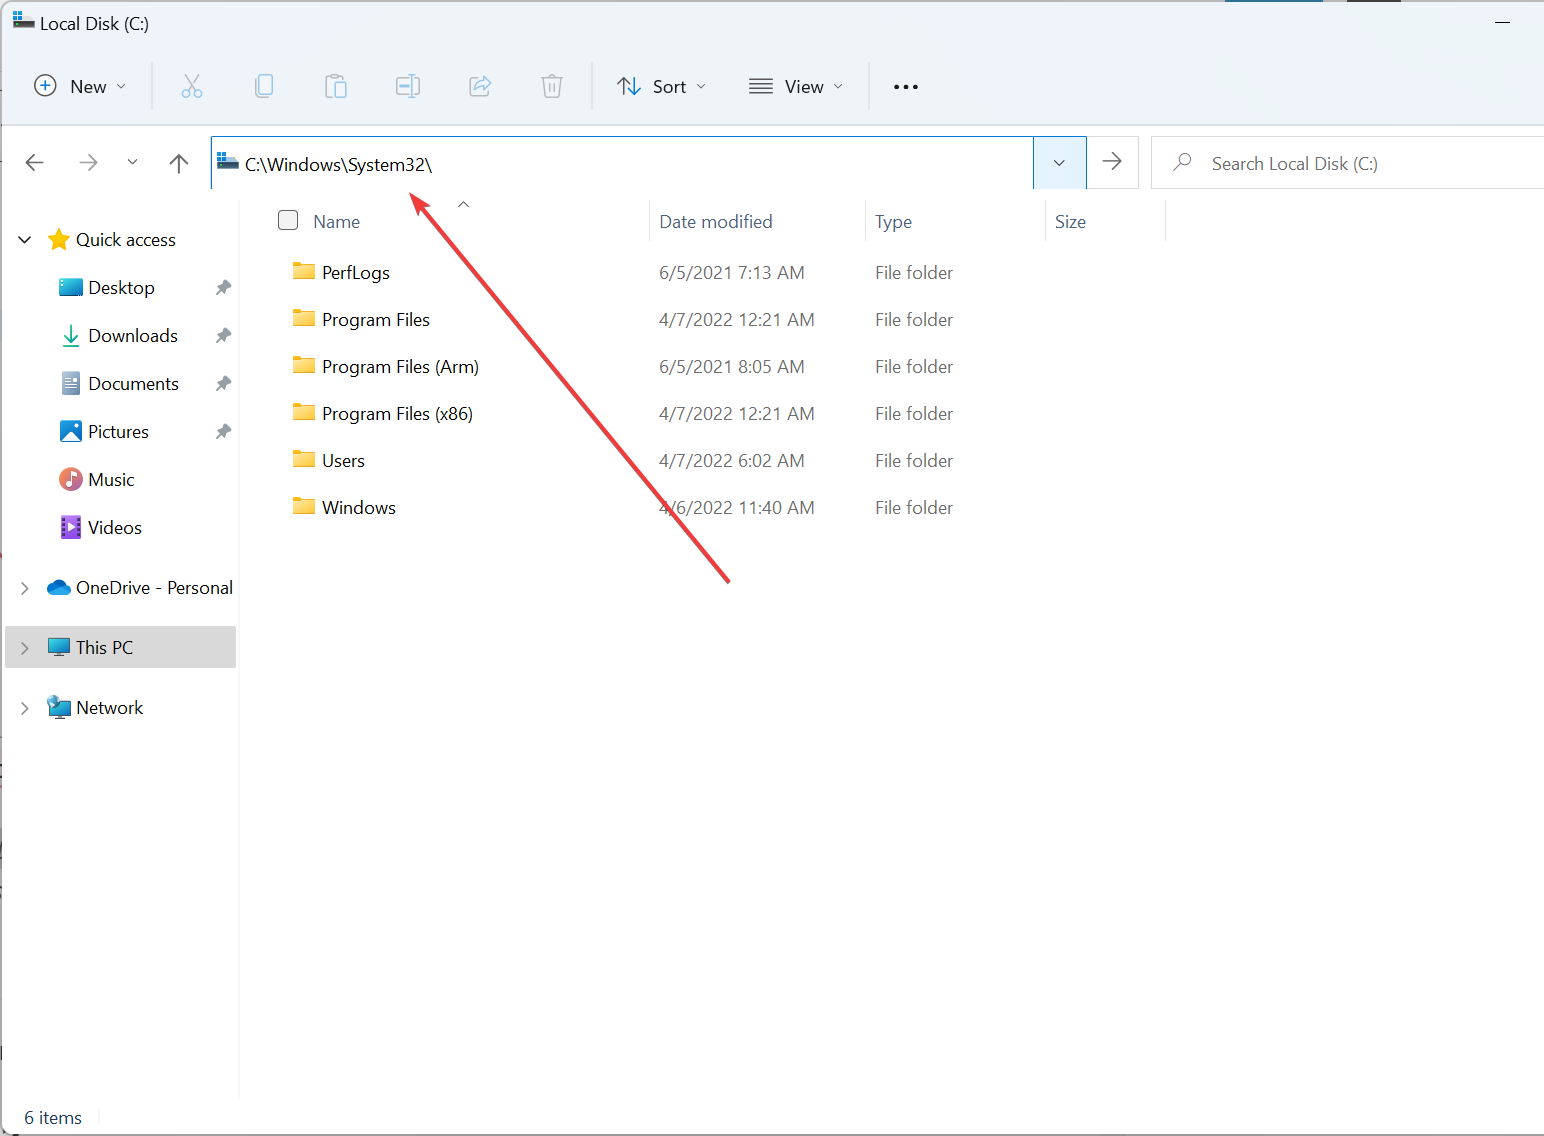Click the Up one level navigation arrow
Screen dimensions: 1544x1136
click(x=178, y=162)
